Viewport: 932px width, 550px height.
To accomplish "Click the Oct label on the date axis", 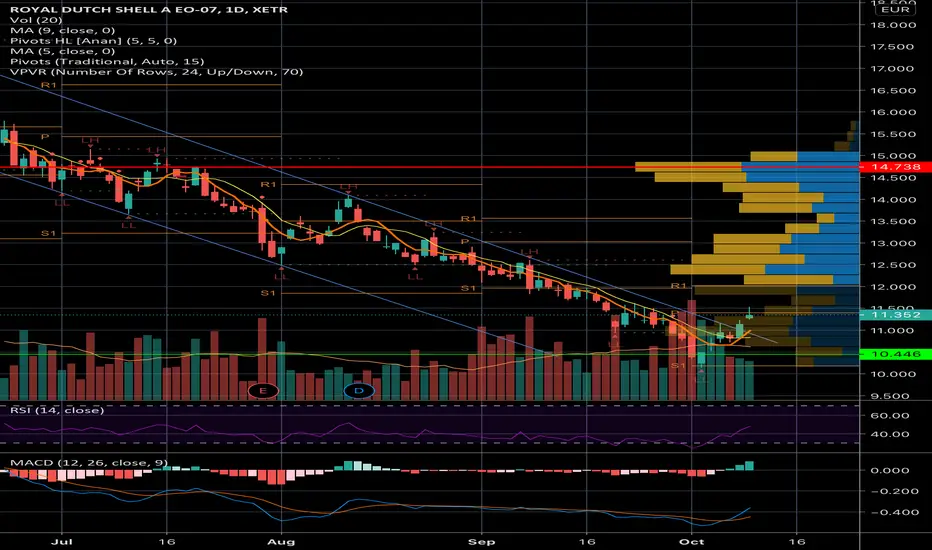I will pyautogui.click(x=691, y=542).
